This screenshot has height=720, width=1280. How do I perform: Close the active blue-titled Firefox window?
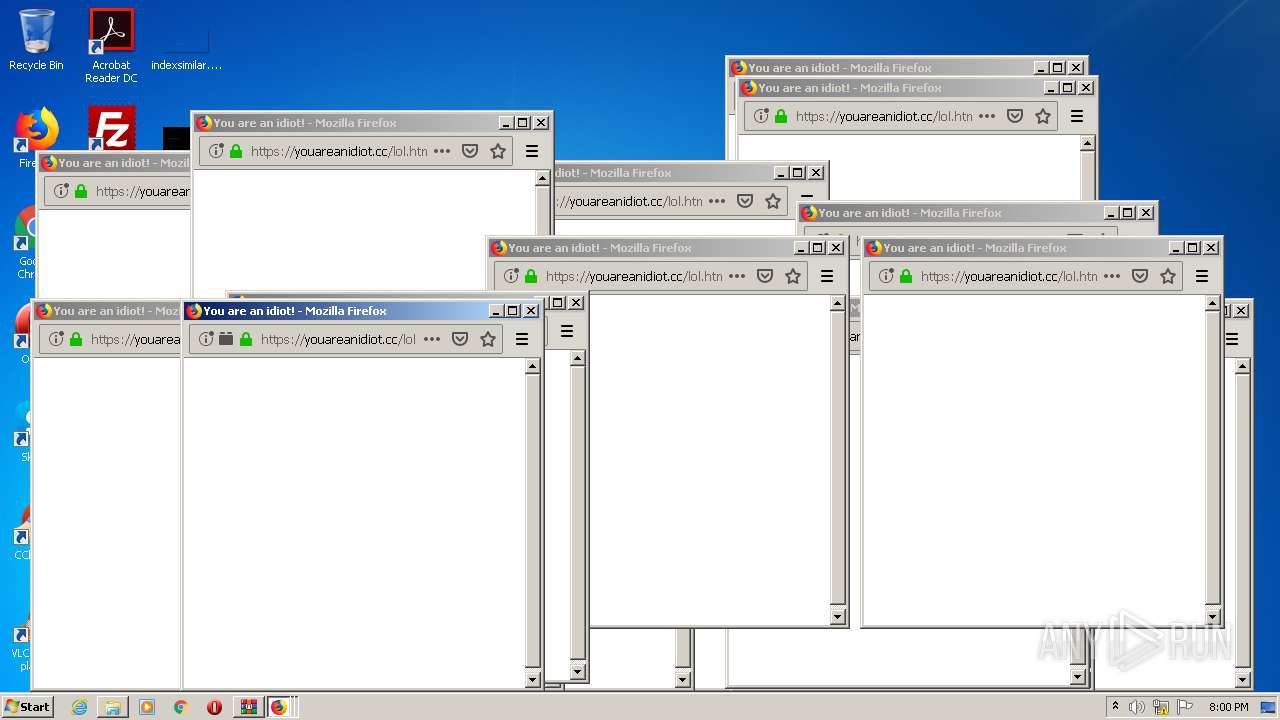point(531,311)
